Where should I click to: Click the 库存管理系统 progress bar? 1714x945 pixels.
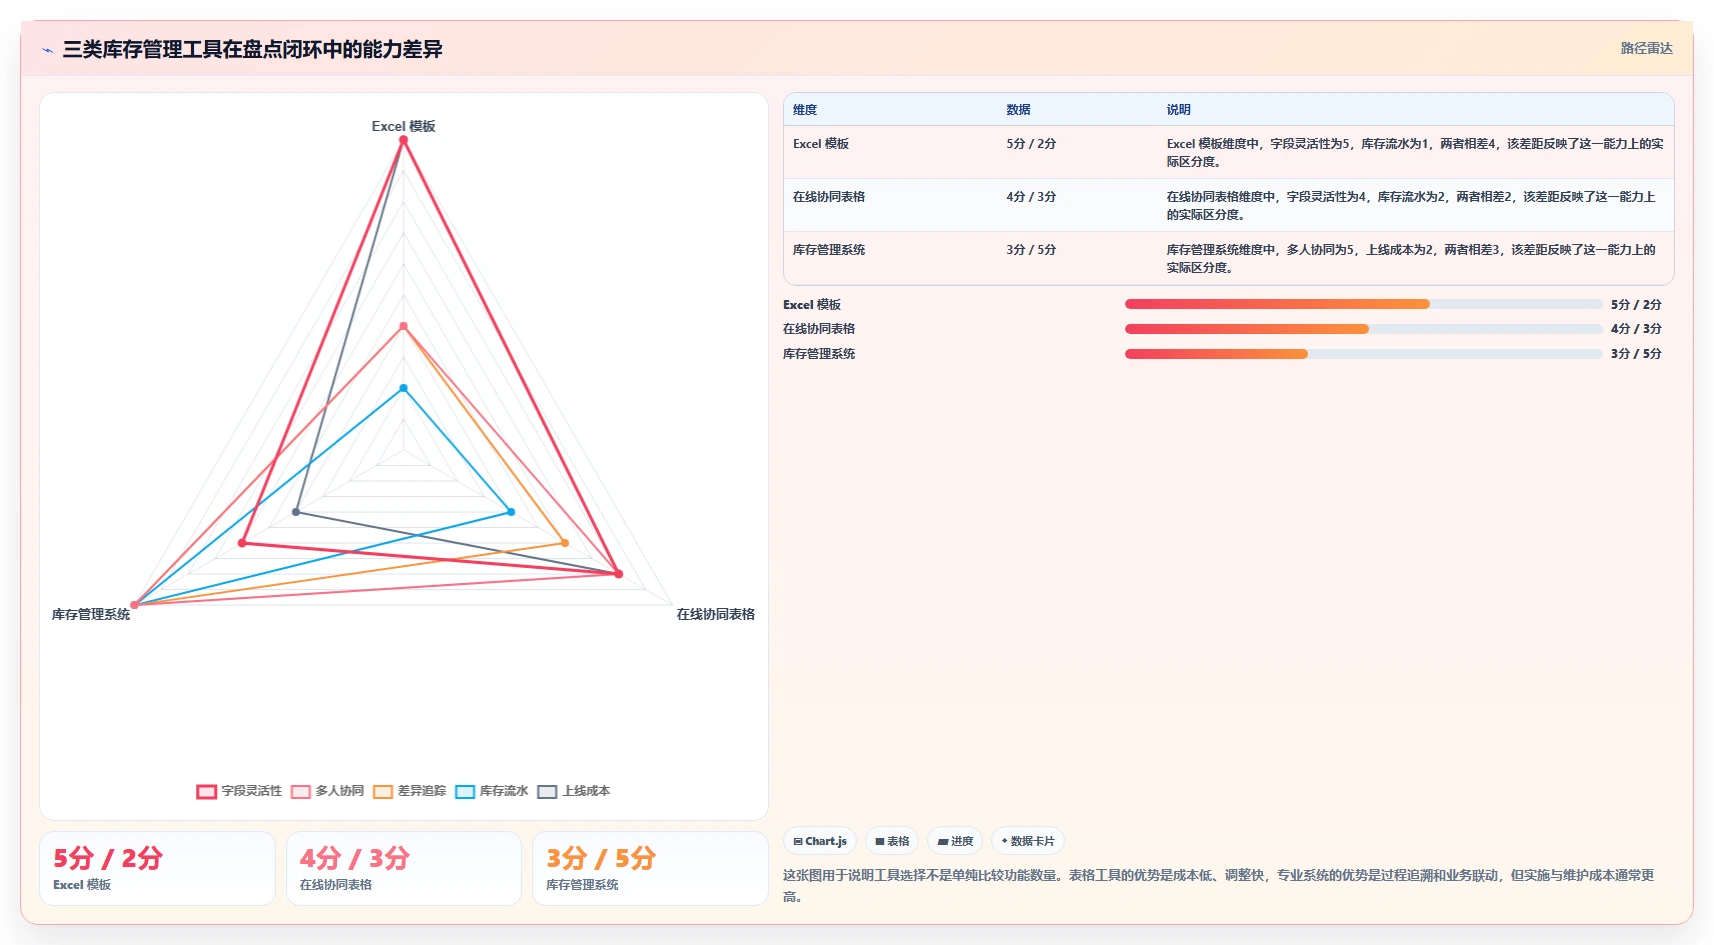pyautogui.click(x=1363, y=354)
